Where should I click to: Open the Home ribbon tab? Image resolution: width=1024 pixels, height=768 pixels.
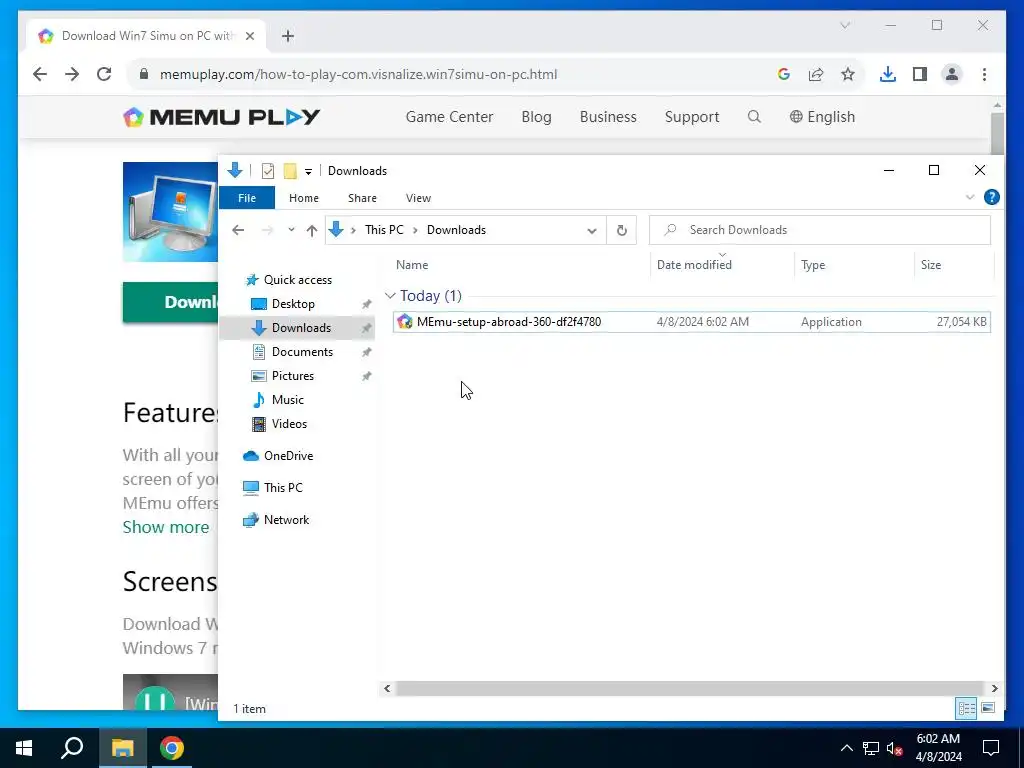[304, 198]
